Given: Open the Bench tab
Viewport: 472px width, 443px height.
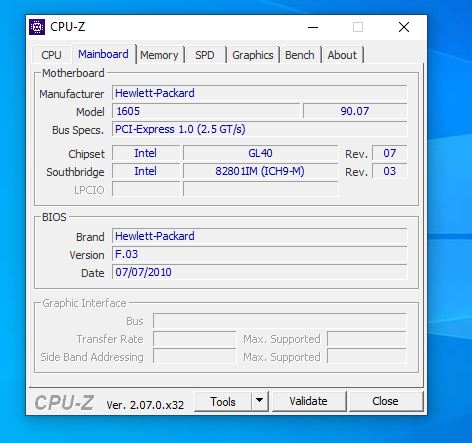Looking at the screenshot, I should click(300, 55).
